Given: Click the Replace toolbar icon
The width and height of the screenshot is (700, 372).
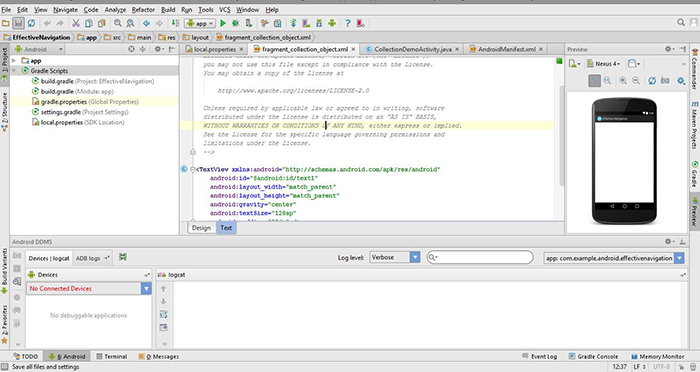Looking at the screenshot, I should 130,23.
